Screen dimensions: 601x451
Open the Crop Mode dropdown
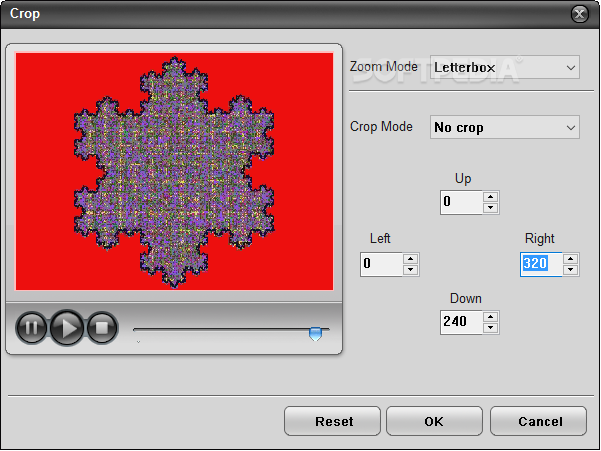(x=504, y=127)
